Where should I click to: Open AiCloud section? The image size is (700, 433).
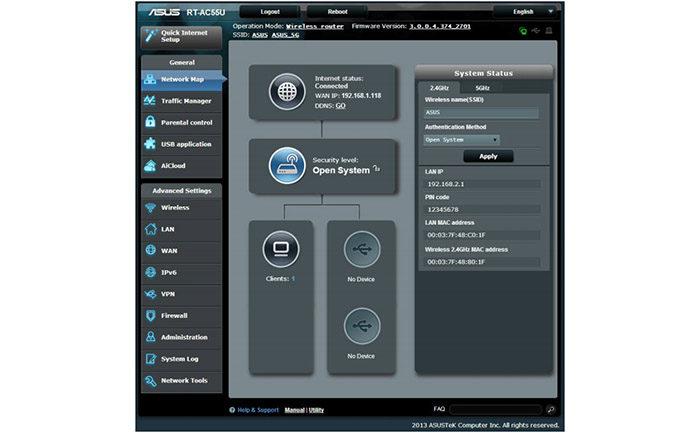coord(182,166)
